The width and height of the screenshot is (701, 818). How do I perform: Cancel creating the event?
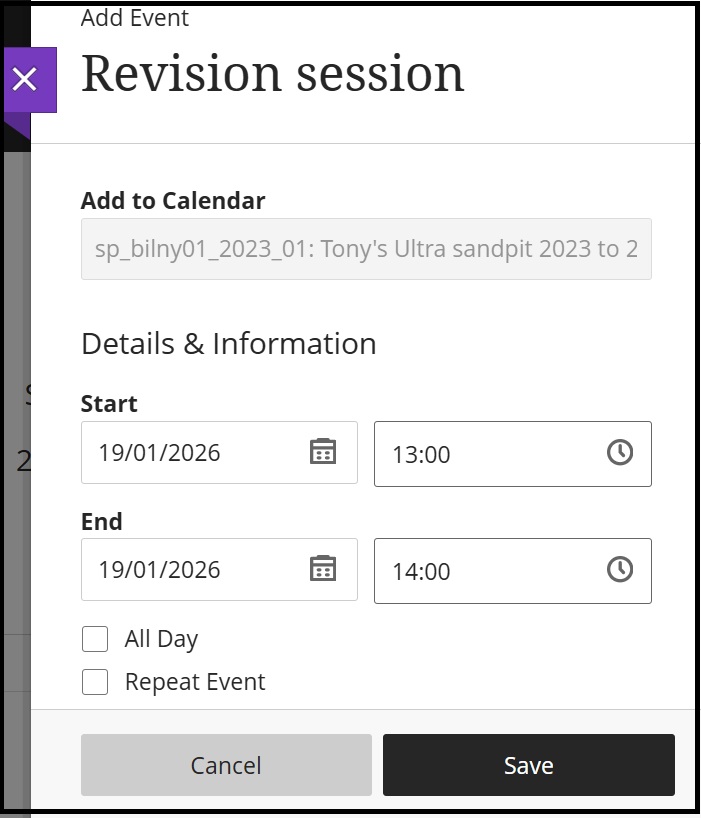[225, 764]
